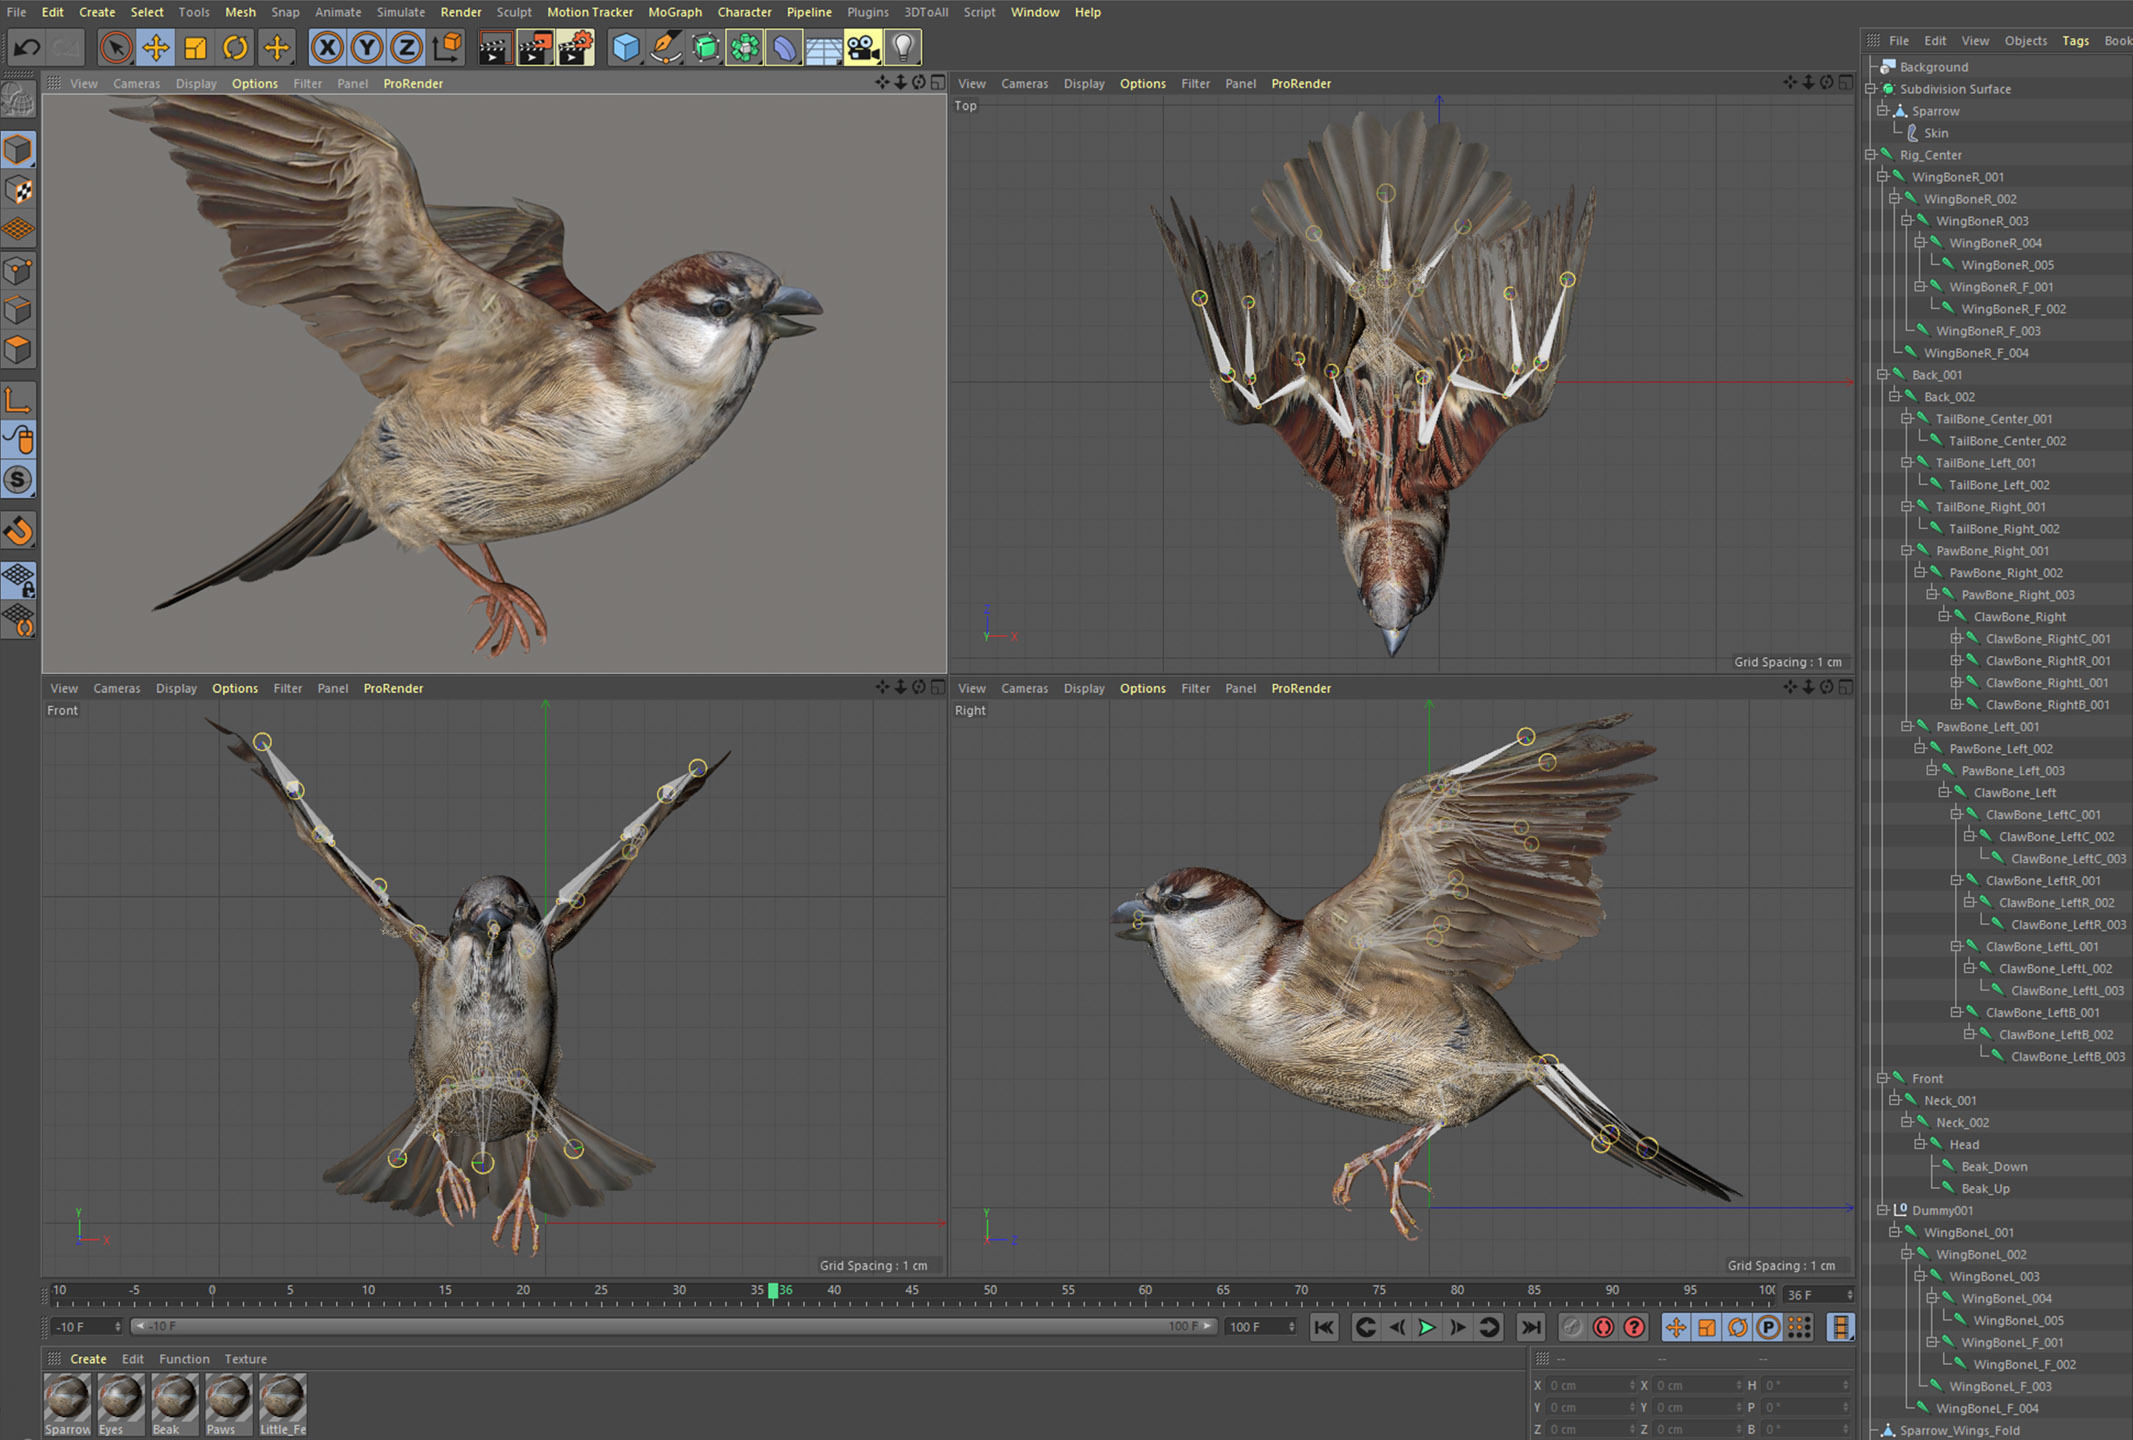Click the magnet Soft Selection icon
The width and height of the screenshot is (2133, 1440).
coord(19,531)
